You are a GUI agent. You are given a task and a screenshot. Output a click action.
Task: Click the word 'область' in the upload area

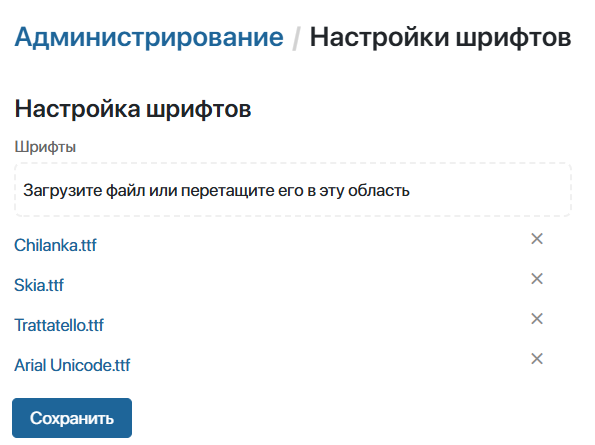click(x=379, y=190)
